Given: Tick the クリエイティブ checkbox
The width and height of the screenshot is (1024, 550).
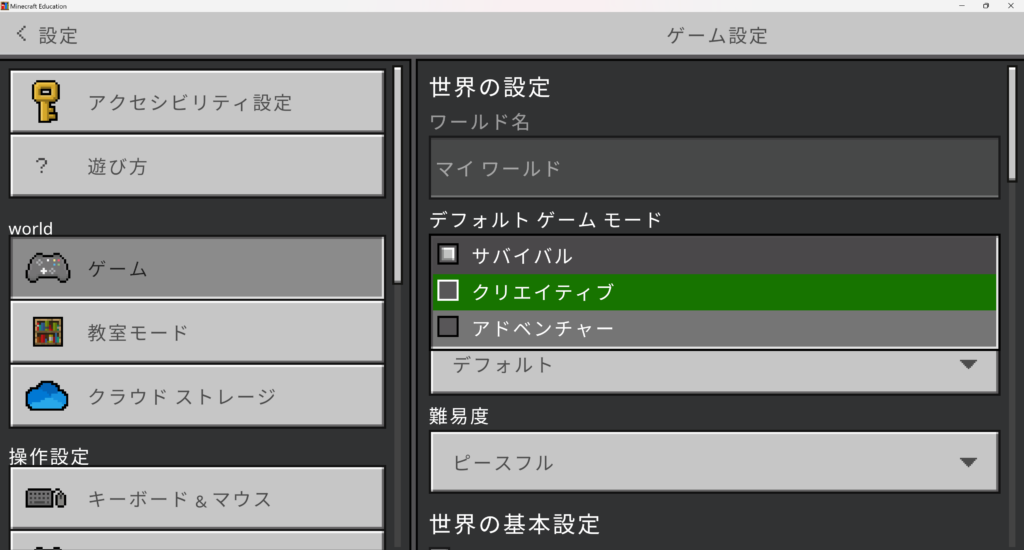Looking at the screenshot, I should 448,291.
